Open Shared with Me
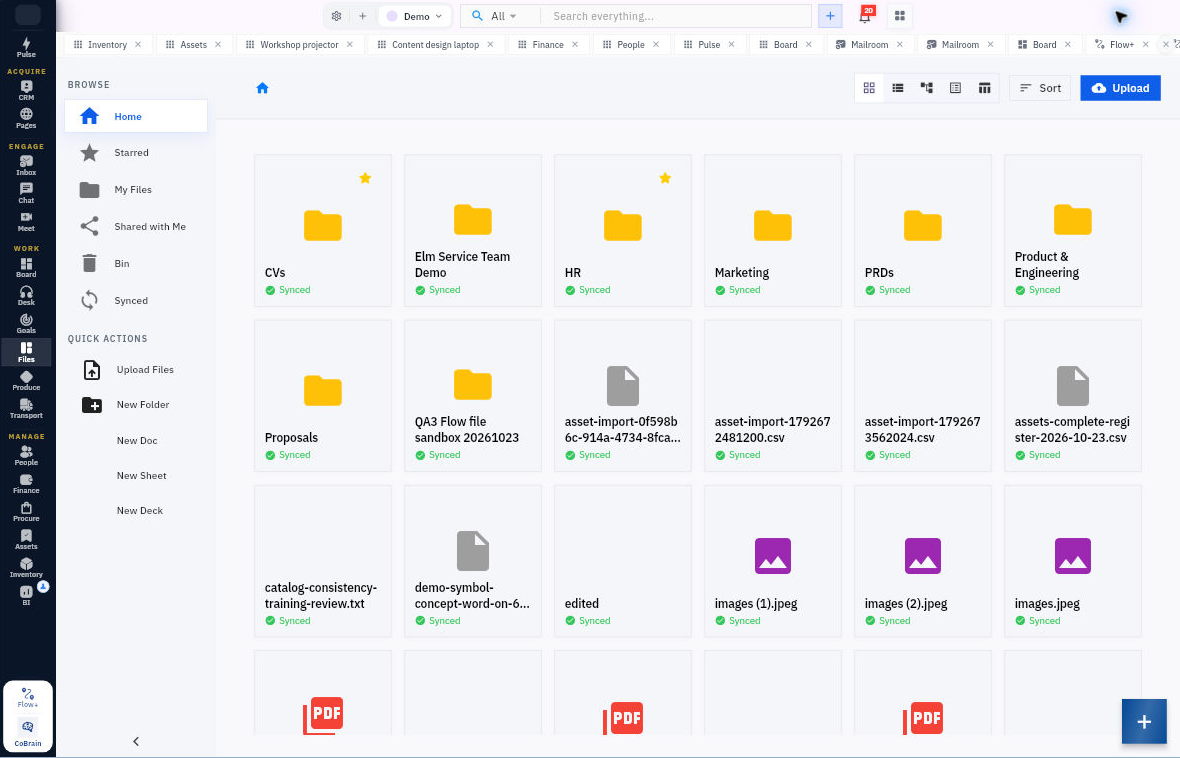 (x=136, y=227)
